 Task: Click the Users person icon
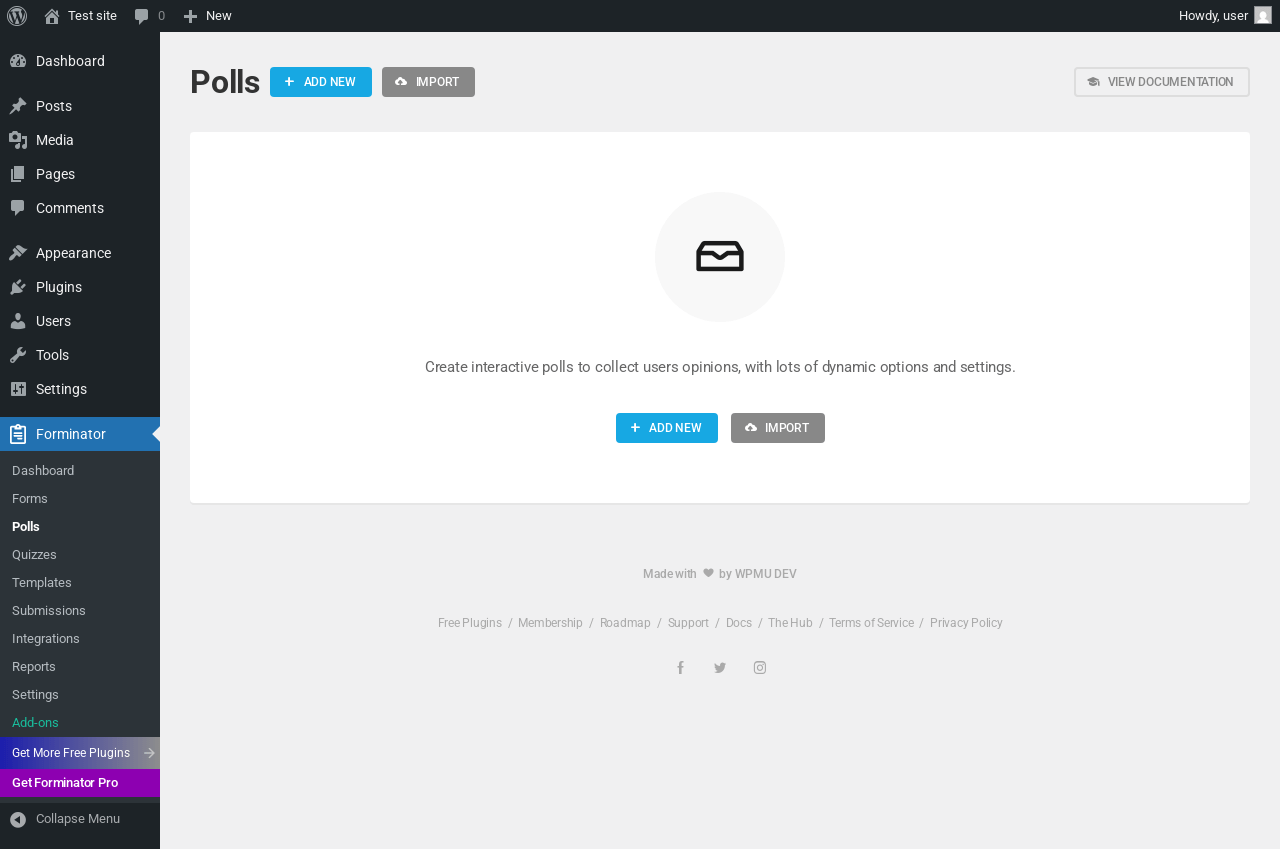point(18,321)
